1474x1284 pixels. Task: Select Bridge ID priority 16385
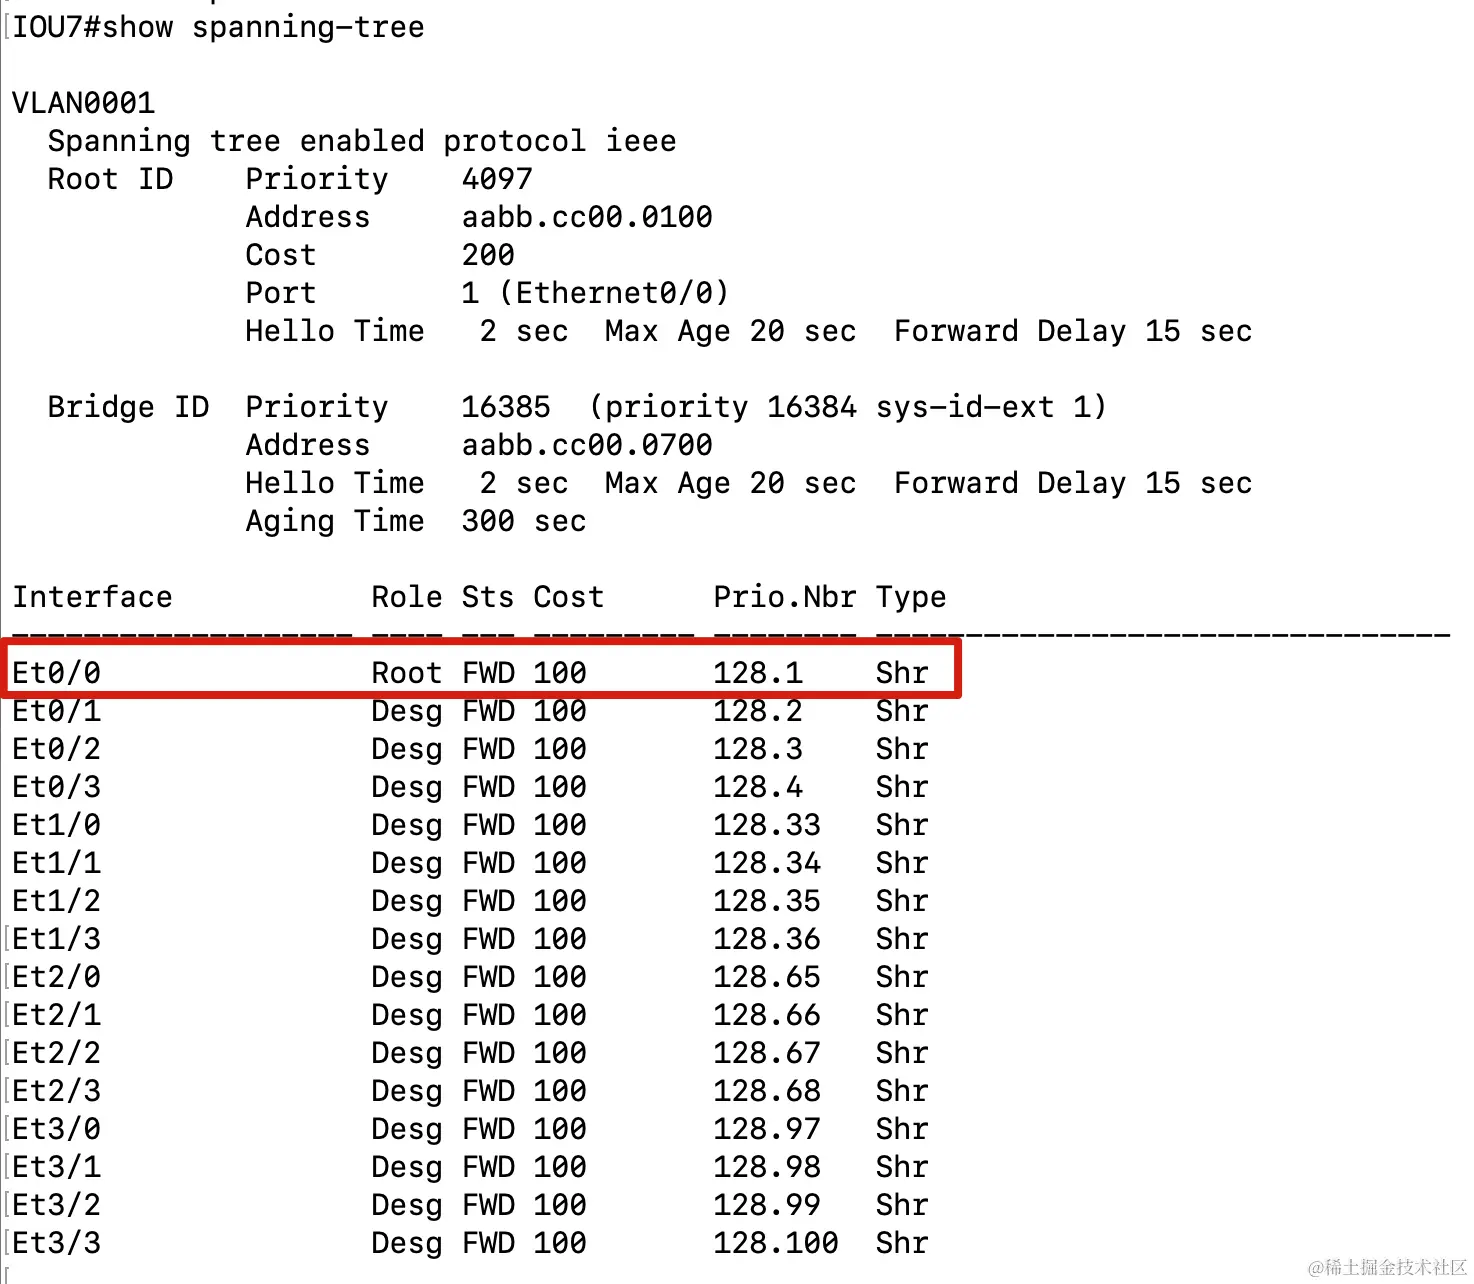[506, 407]
